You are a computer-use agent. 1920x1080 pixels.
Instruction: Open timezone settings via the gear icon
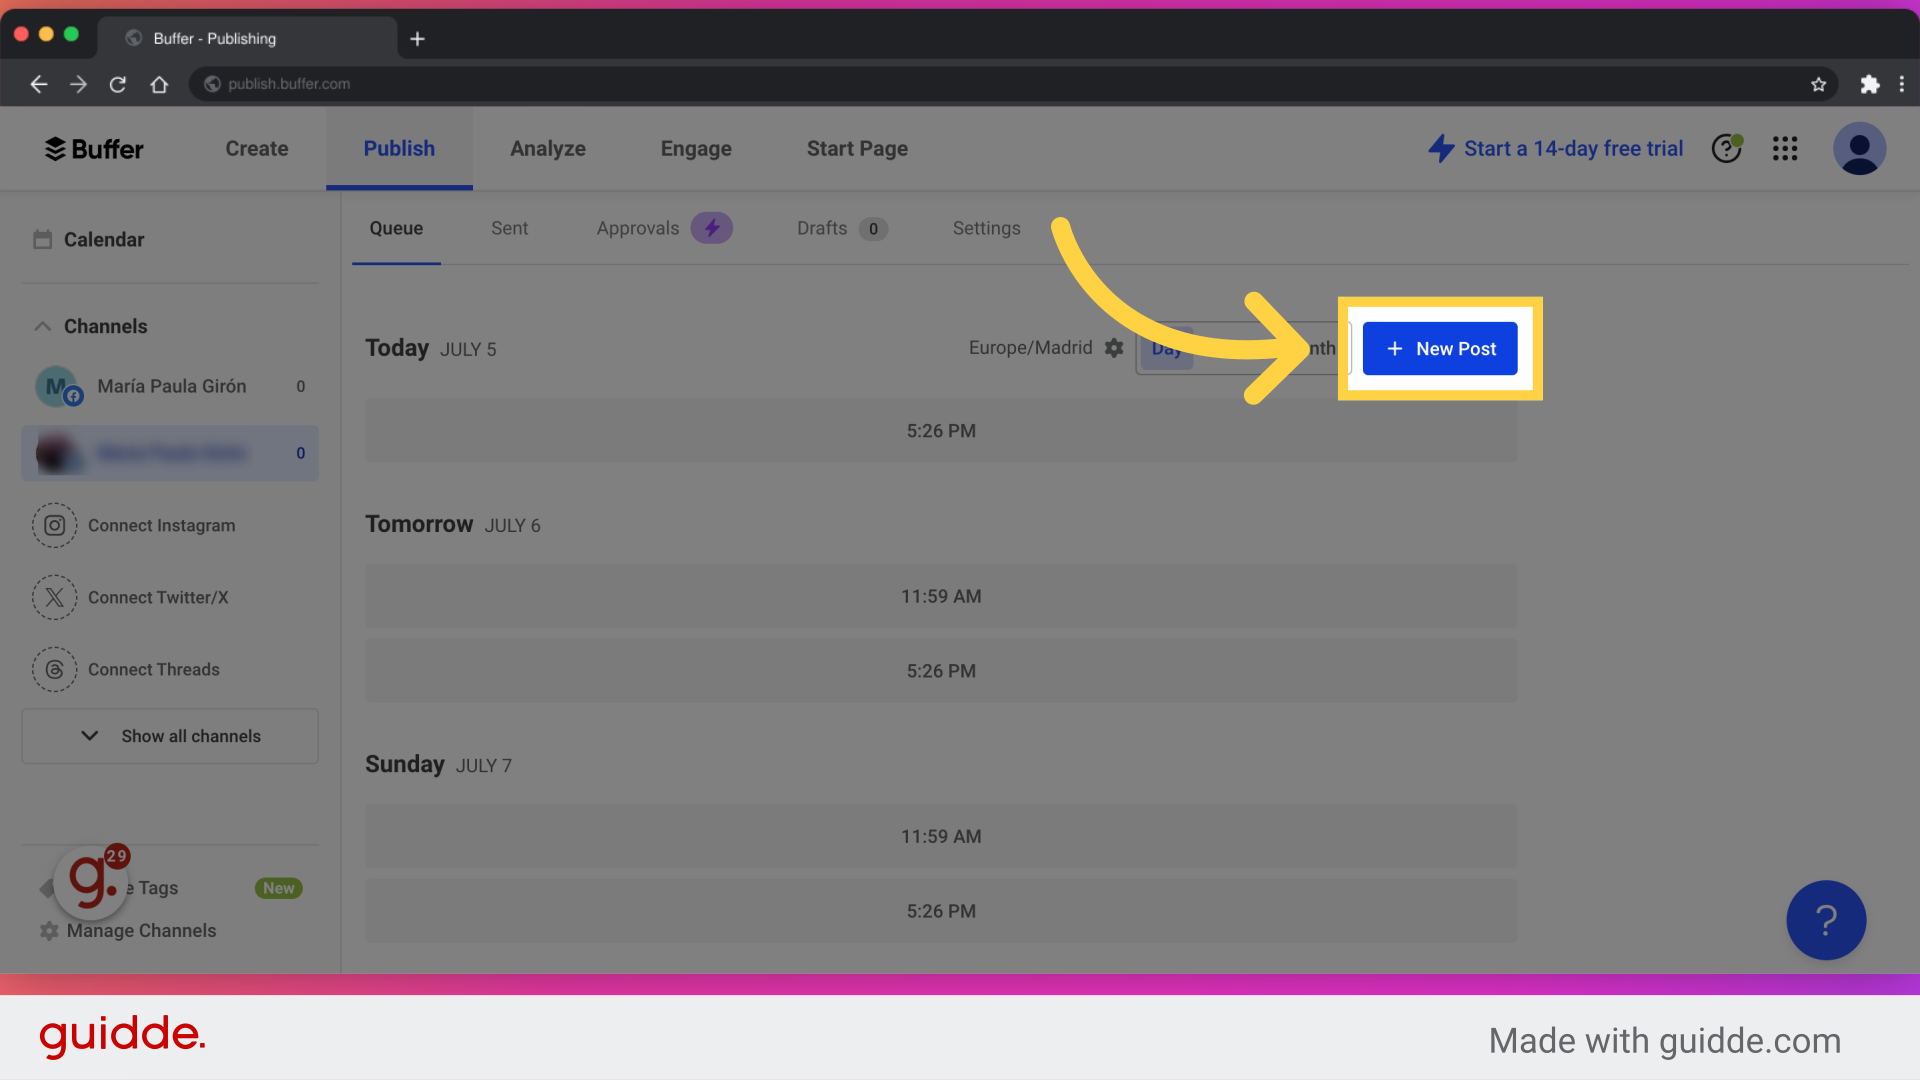point(1114,348)
